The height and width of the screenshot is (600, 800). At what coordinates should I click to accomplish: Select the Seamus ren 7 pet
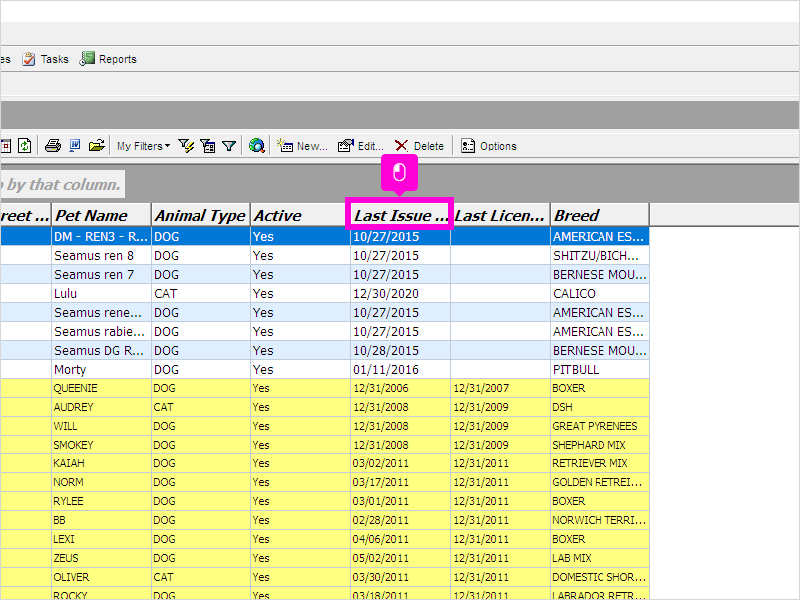(x=94, y=274)
